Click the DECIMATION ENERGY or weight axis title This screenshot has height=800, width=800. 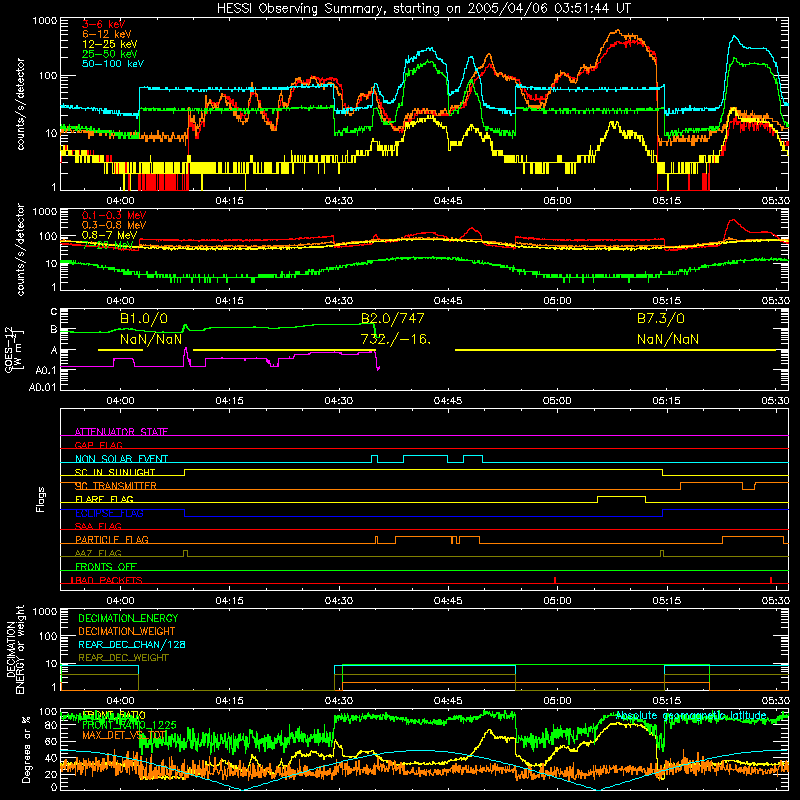(x=15, y=649)
